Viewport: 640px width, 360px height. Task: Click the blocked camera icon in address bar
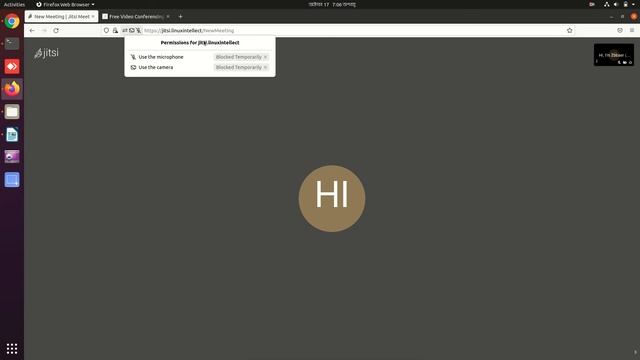coord(131,31)
